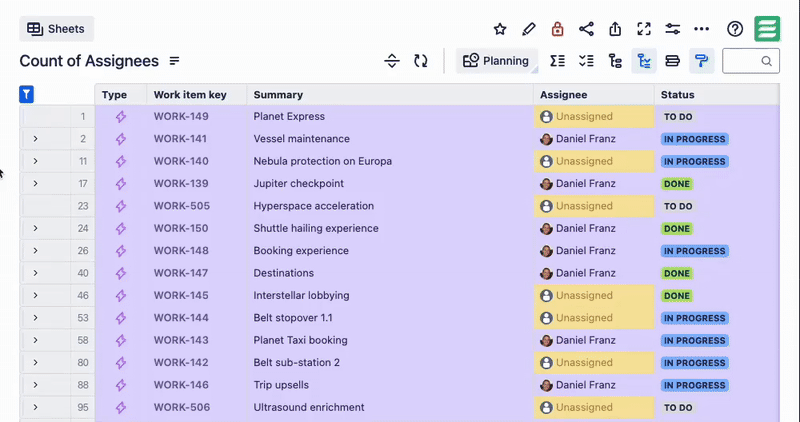Click Unassigned assignee for Interstellar lobbying
Viewport: 800px width, 422px height.
[594, 295]
